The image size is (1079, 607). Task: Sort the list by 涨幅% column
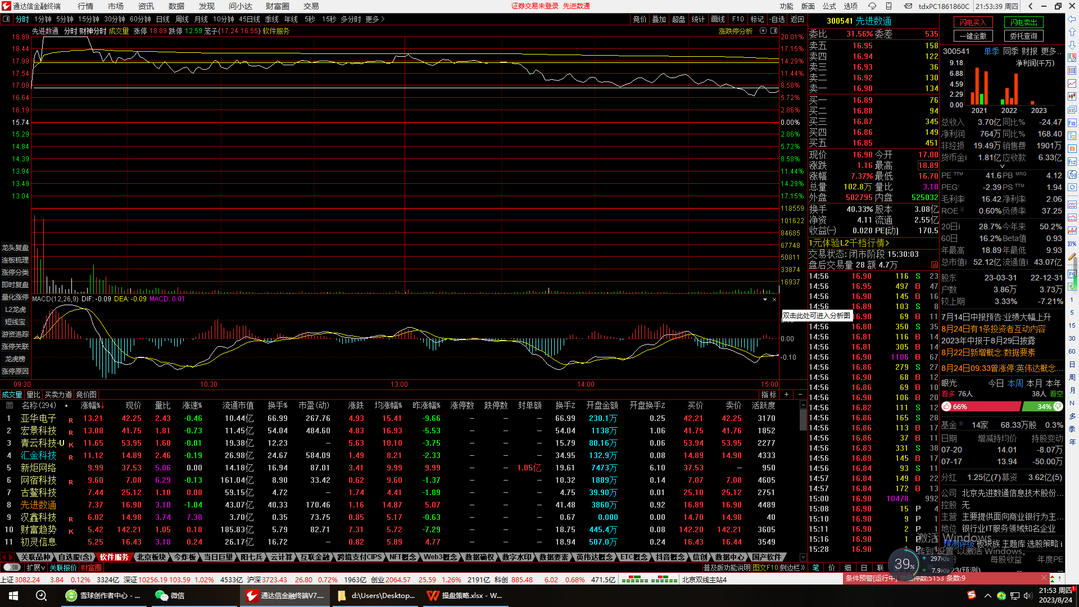point(92,406)
